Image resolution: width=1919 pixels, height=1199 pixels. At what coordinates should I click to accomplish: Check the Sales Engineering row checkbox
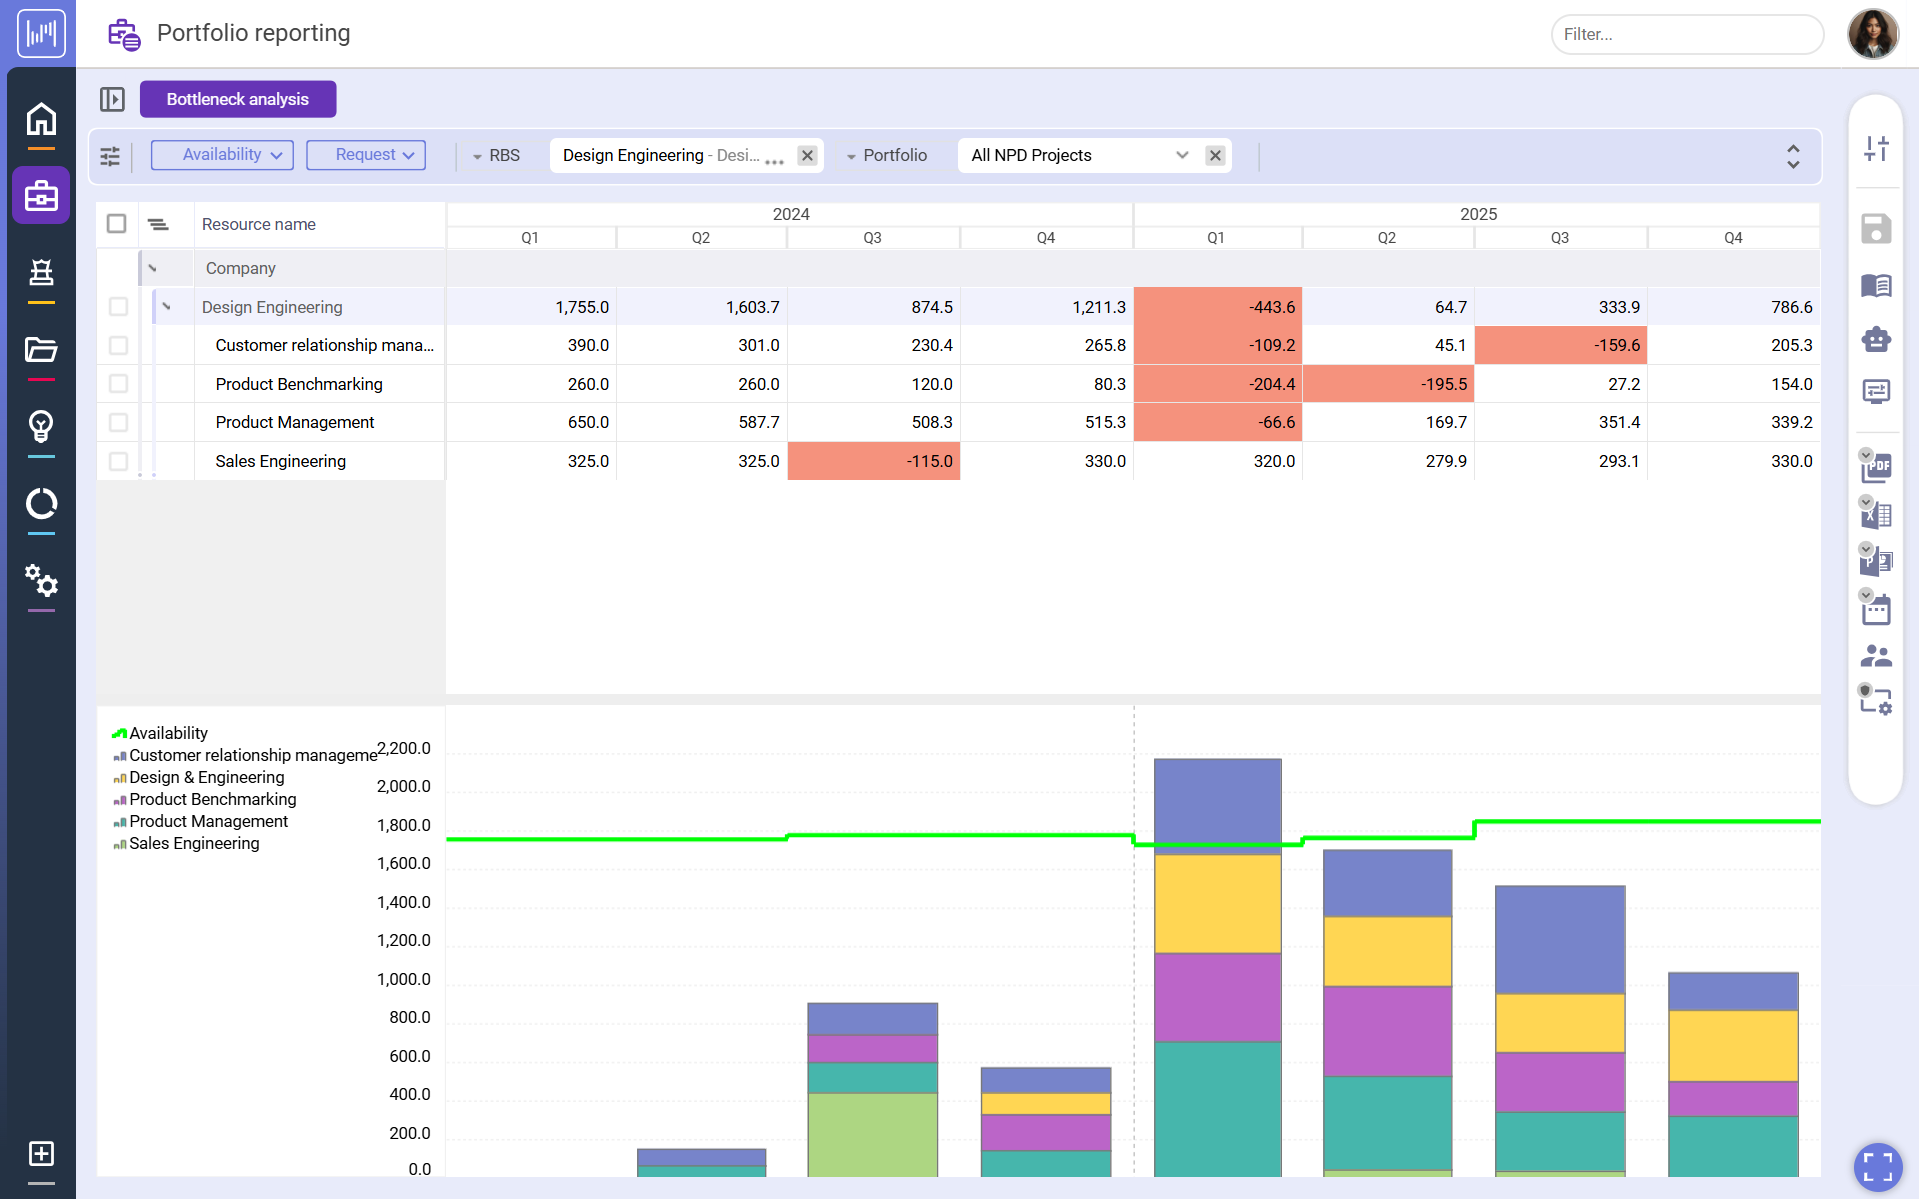tap(119, 461)
